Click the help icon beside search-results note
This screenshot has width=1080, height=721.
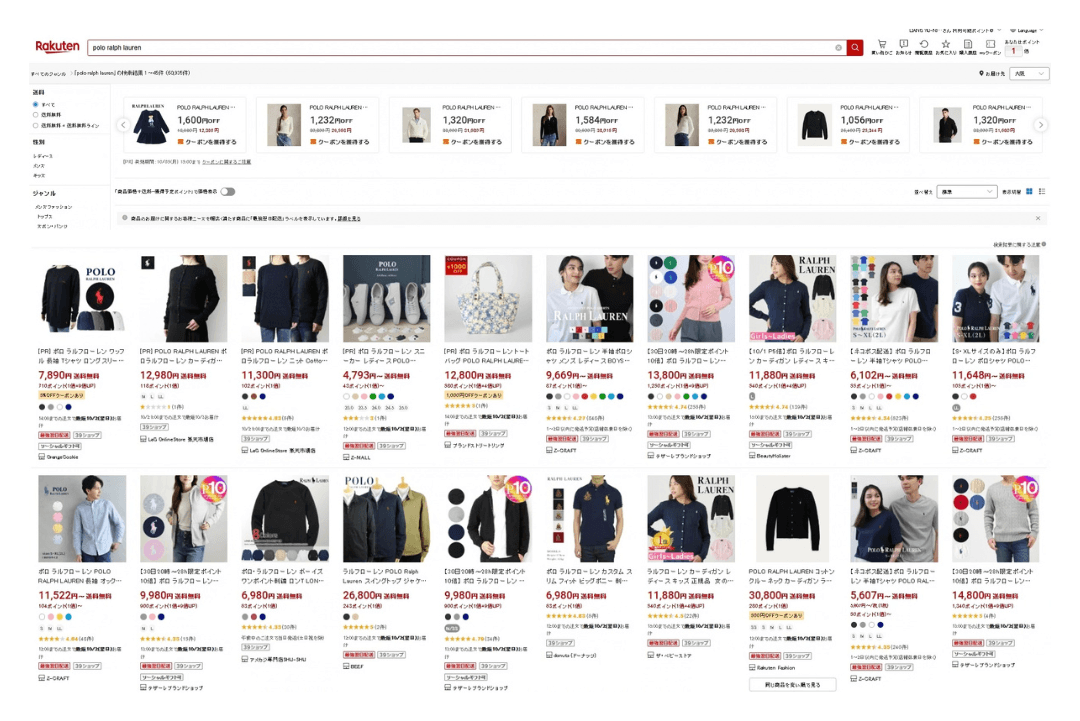1044,244
